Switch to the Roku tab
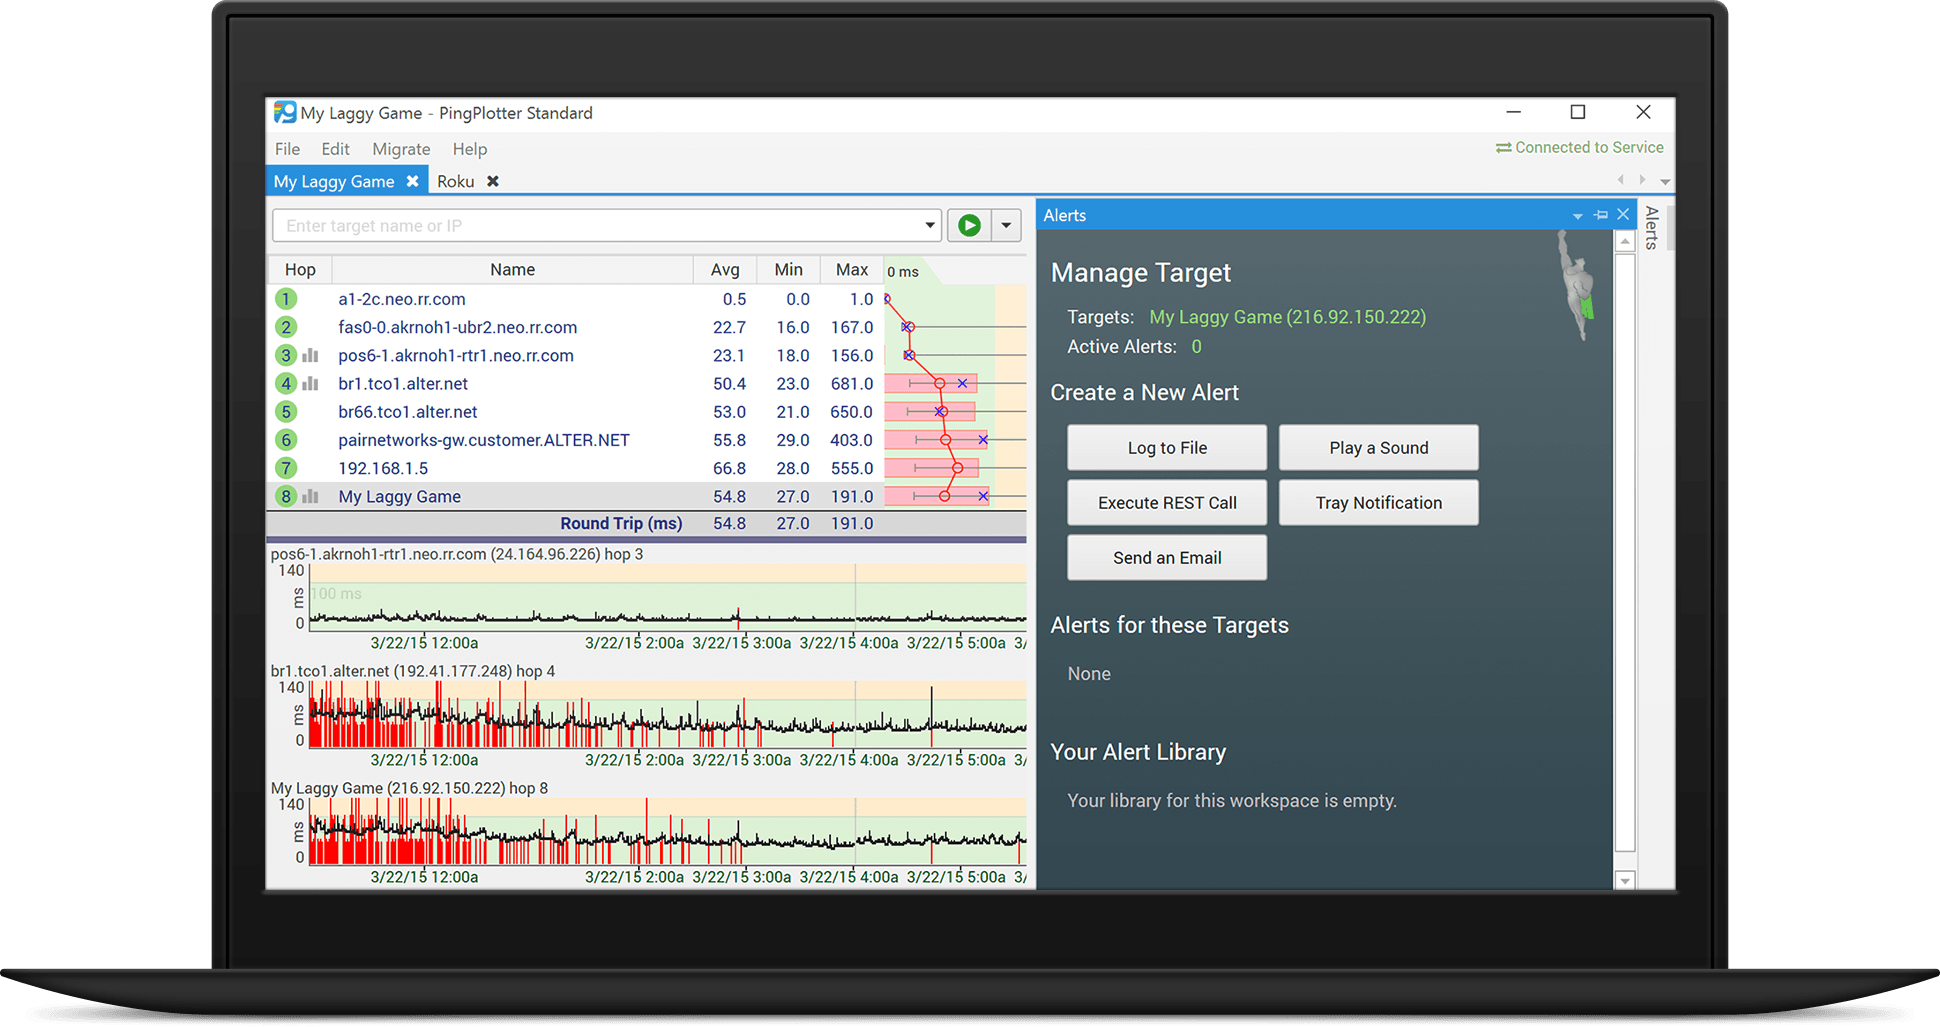This screenshot has height=1027, width=1940. click(x=455, y=181)
